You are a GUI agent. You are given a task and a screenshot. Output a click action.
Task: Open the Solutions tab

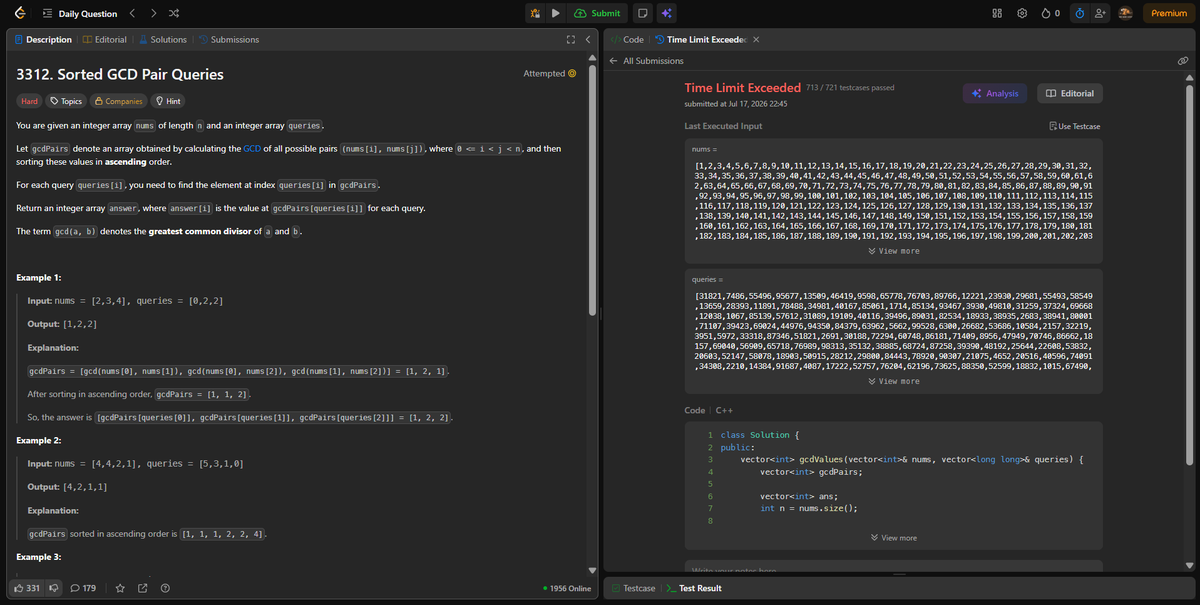[x=162, y=39]
